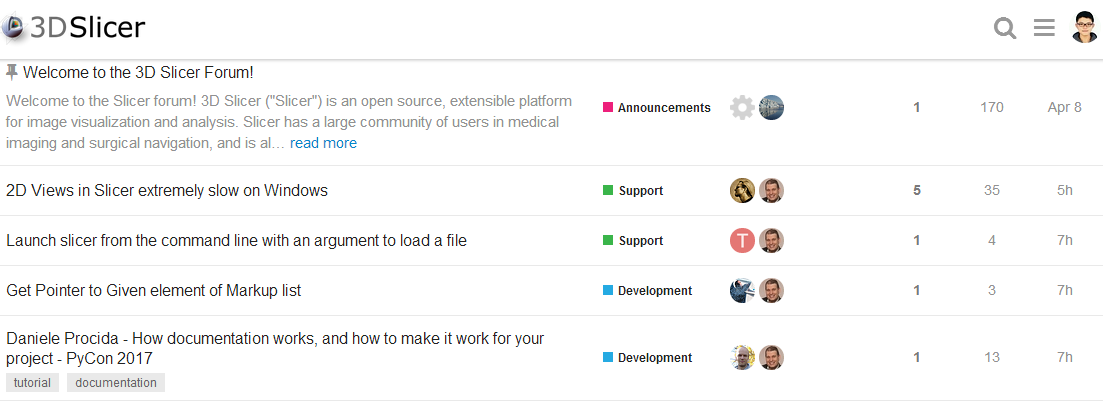
Task: Click first poster avatar on Markup list topic
Action: click(742, 291)
